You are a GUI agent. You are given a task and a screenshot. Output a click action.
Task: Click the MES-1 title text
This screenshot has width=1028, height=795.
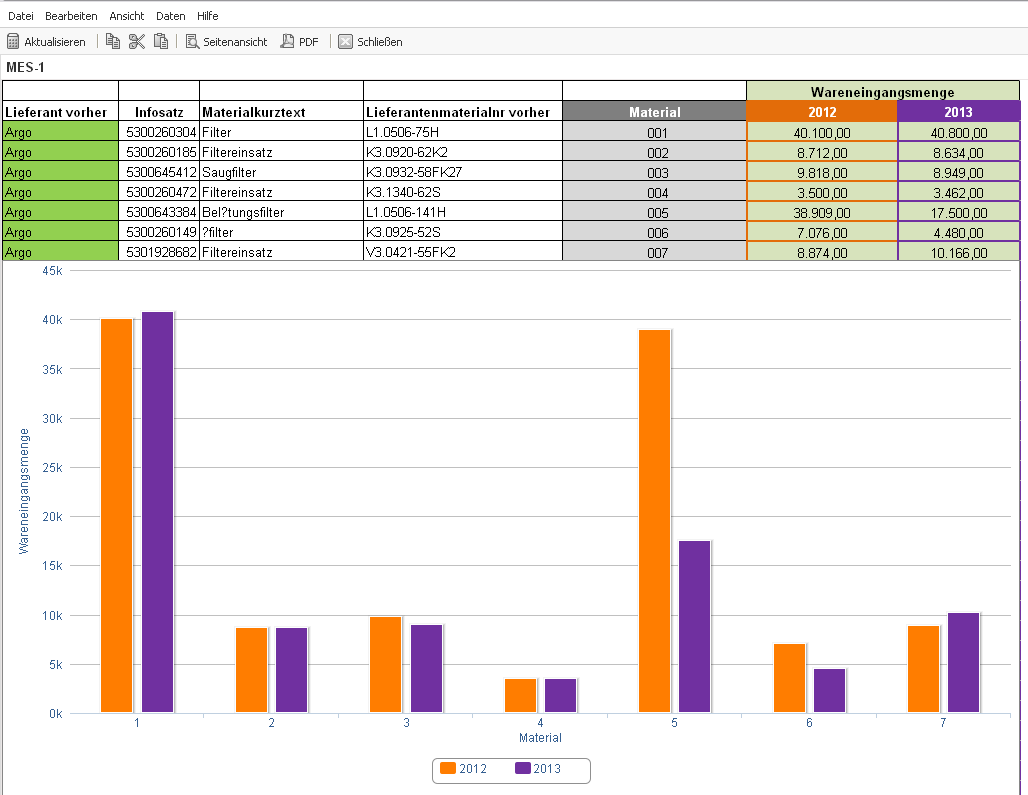point(25,67)
